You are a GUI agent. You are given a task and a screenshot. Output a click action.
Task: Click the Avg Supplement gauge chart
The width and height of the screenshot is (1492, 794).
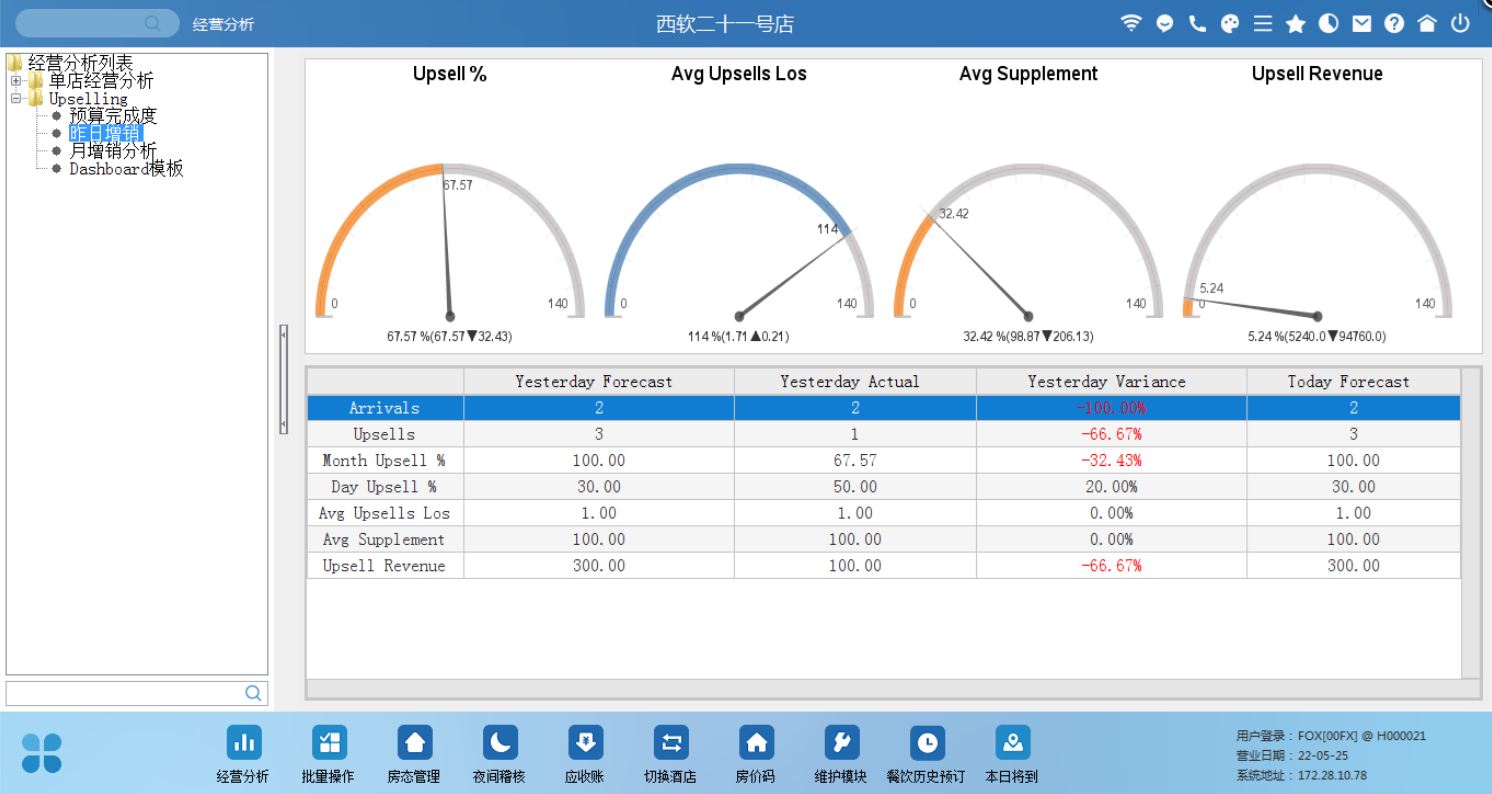(x=1028, y=242)
